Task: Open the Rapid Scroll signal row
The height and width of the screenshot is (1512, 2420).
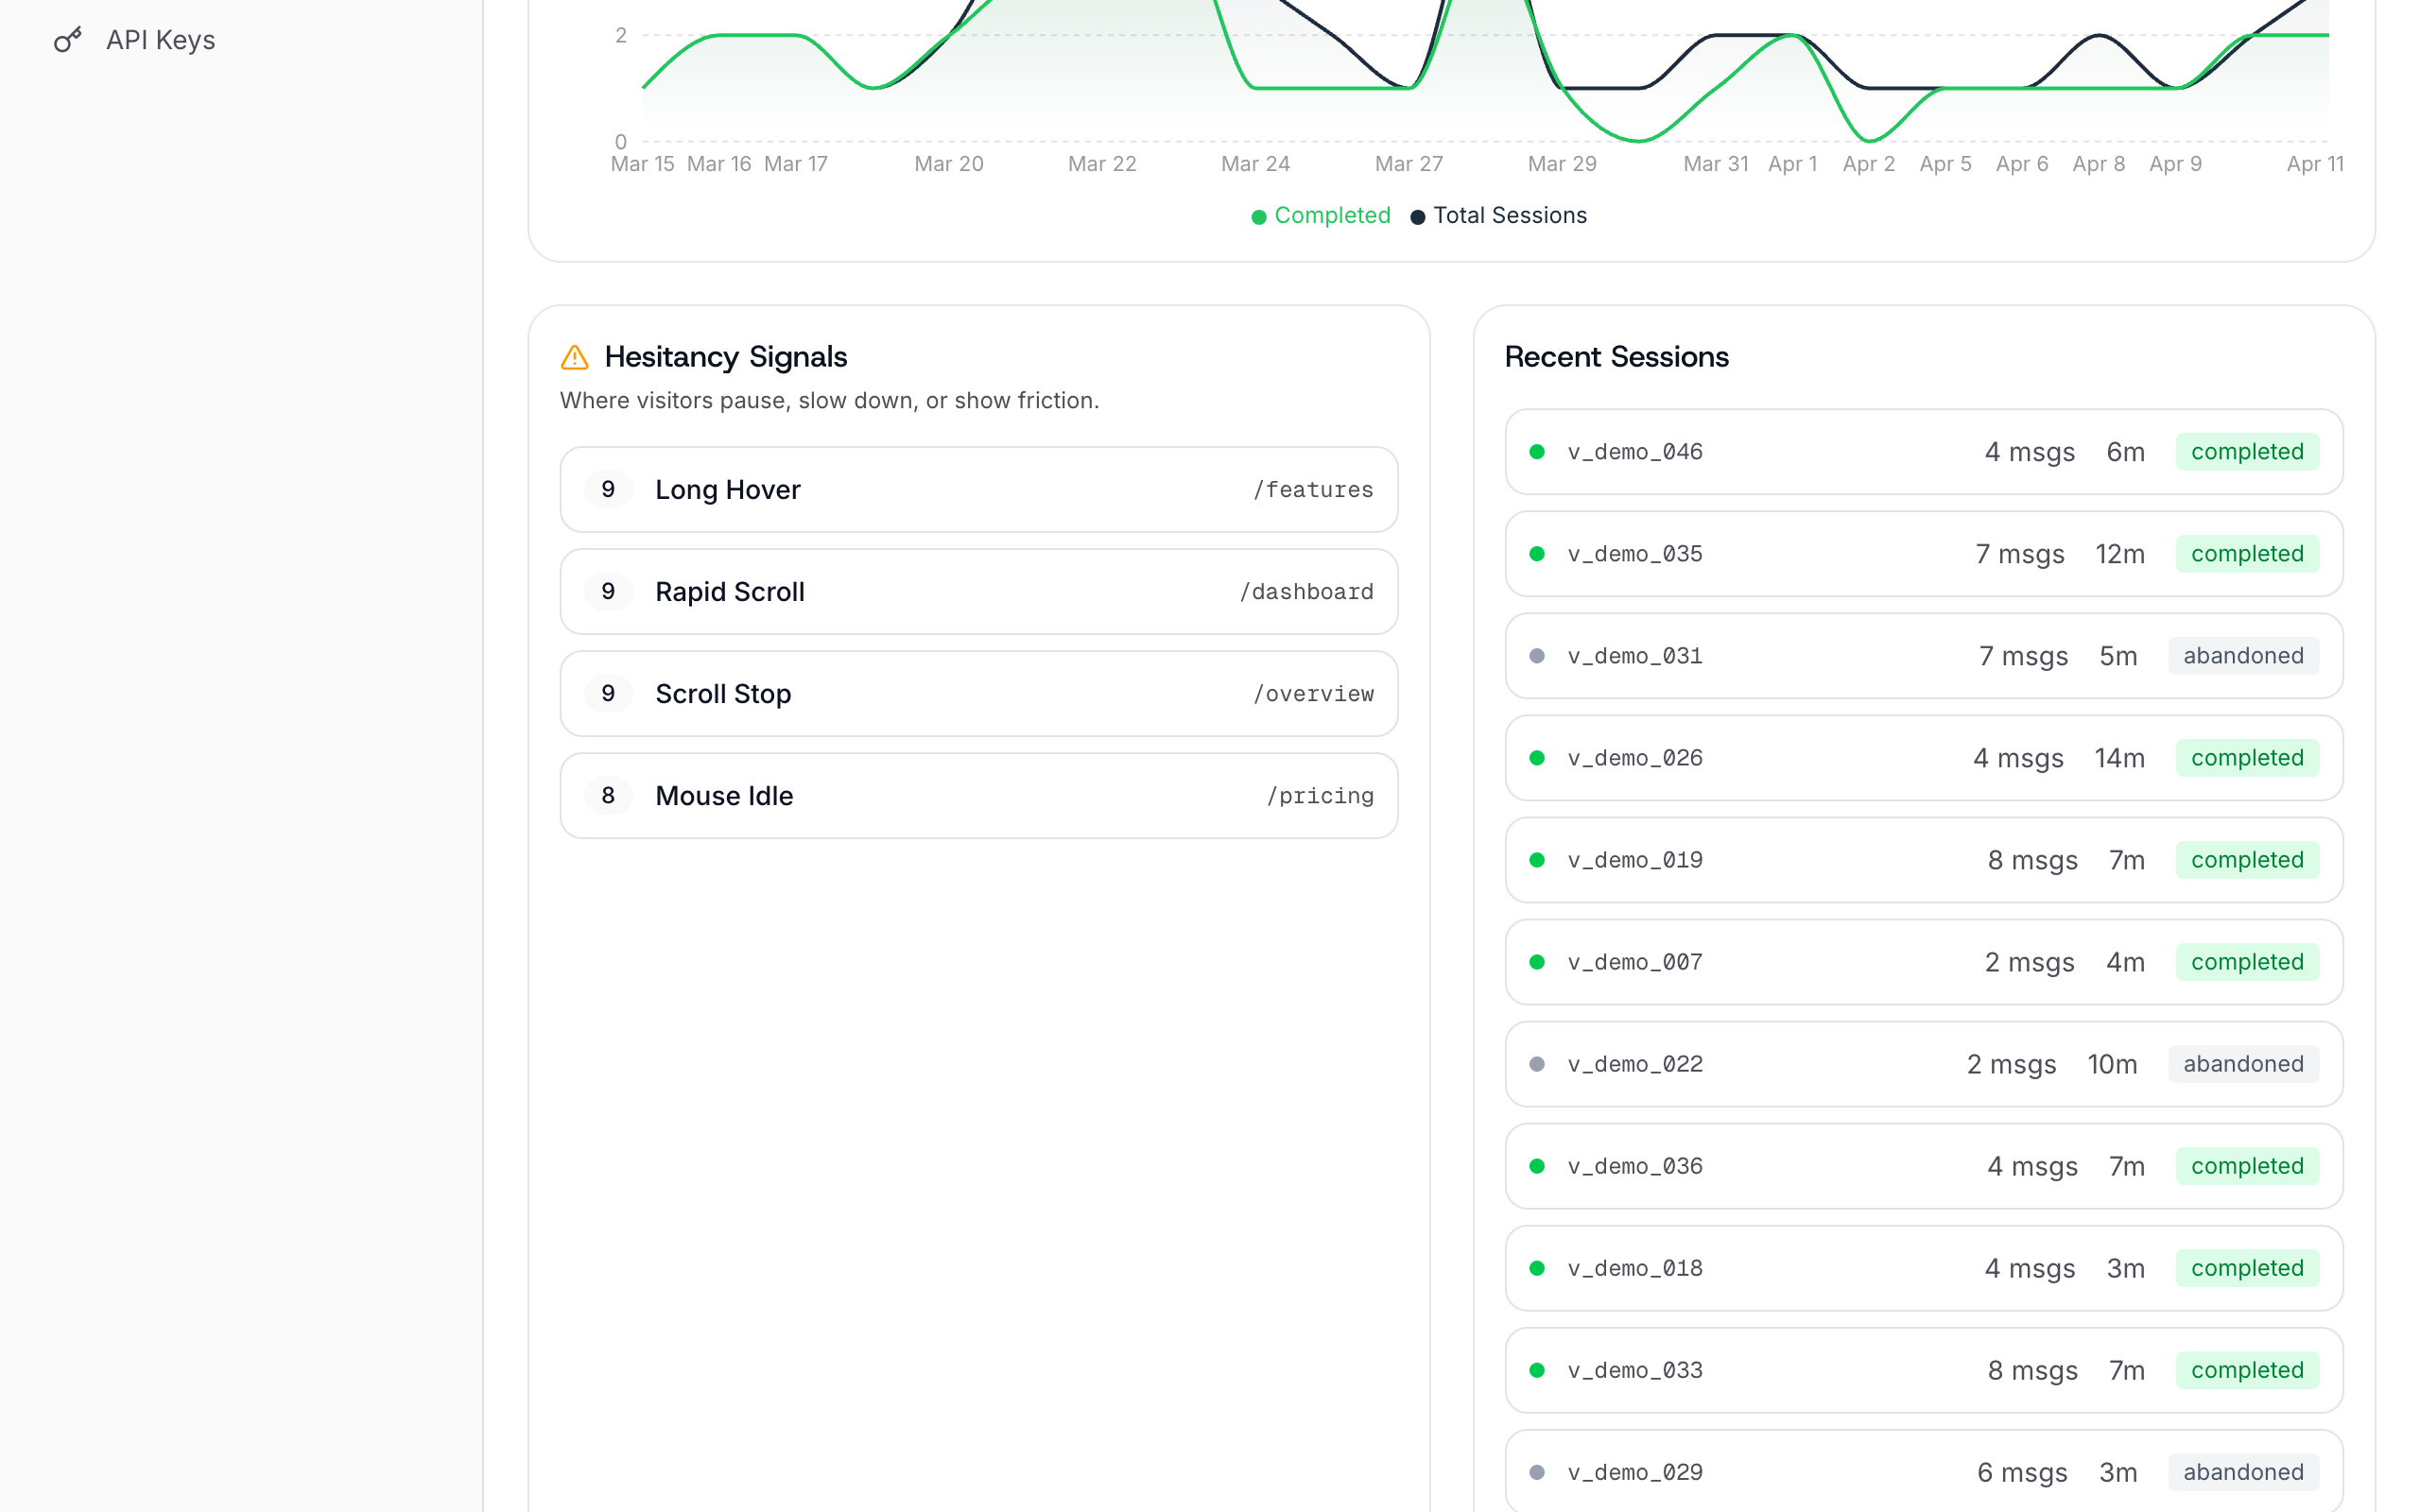Action: pyautogui.click(x=978, y=592)
